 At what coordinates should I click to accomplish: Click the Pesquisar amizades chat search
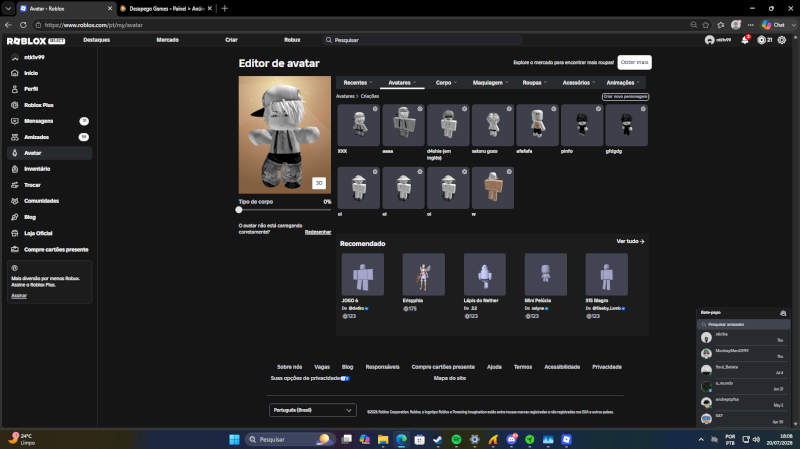743,325
